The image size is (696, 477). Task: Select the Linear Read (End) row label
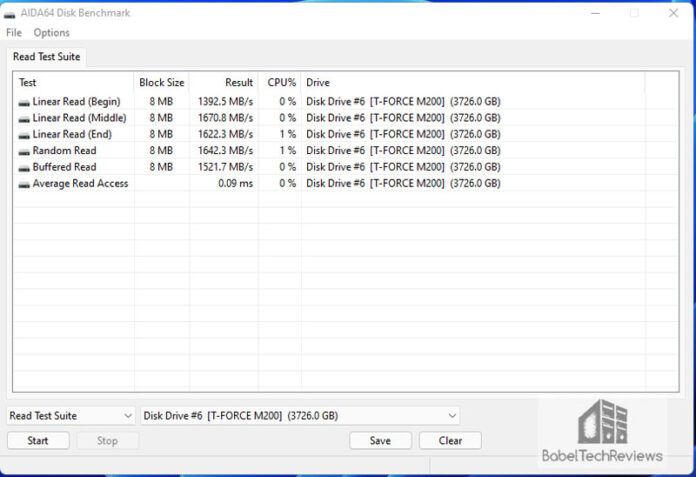pyautogui.click(x=72, y=134)
